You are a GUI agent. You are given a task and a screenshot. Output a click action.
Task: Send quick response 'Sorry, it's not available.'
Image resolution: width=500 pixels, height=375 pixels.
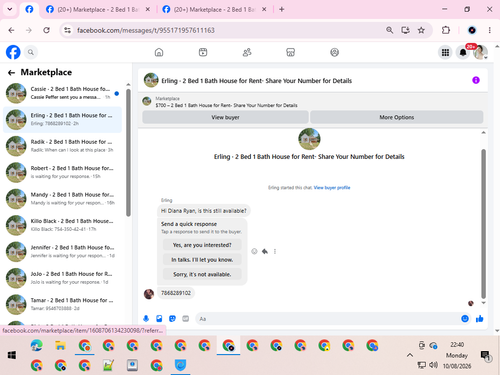point(202,274)
